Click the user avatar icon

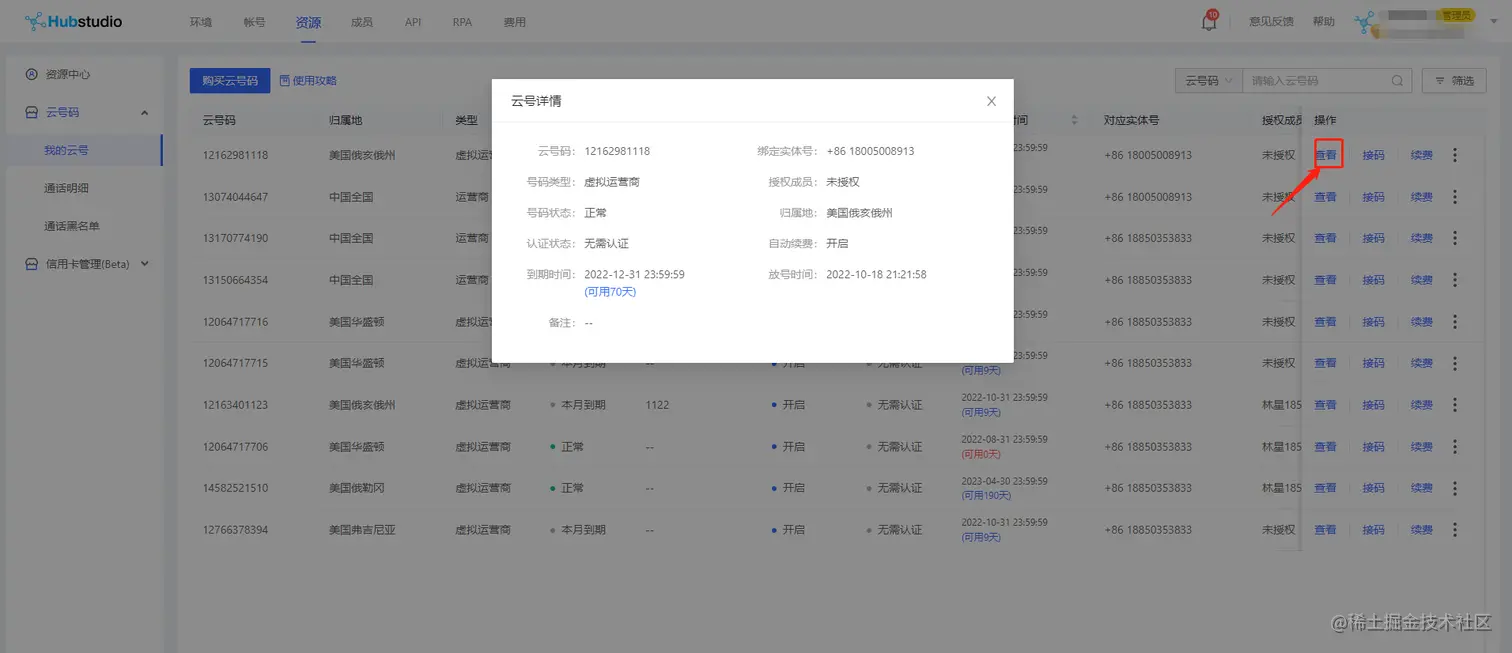coord(1365,22)
